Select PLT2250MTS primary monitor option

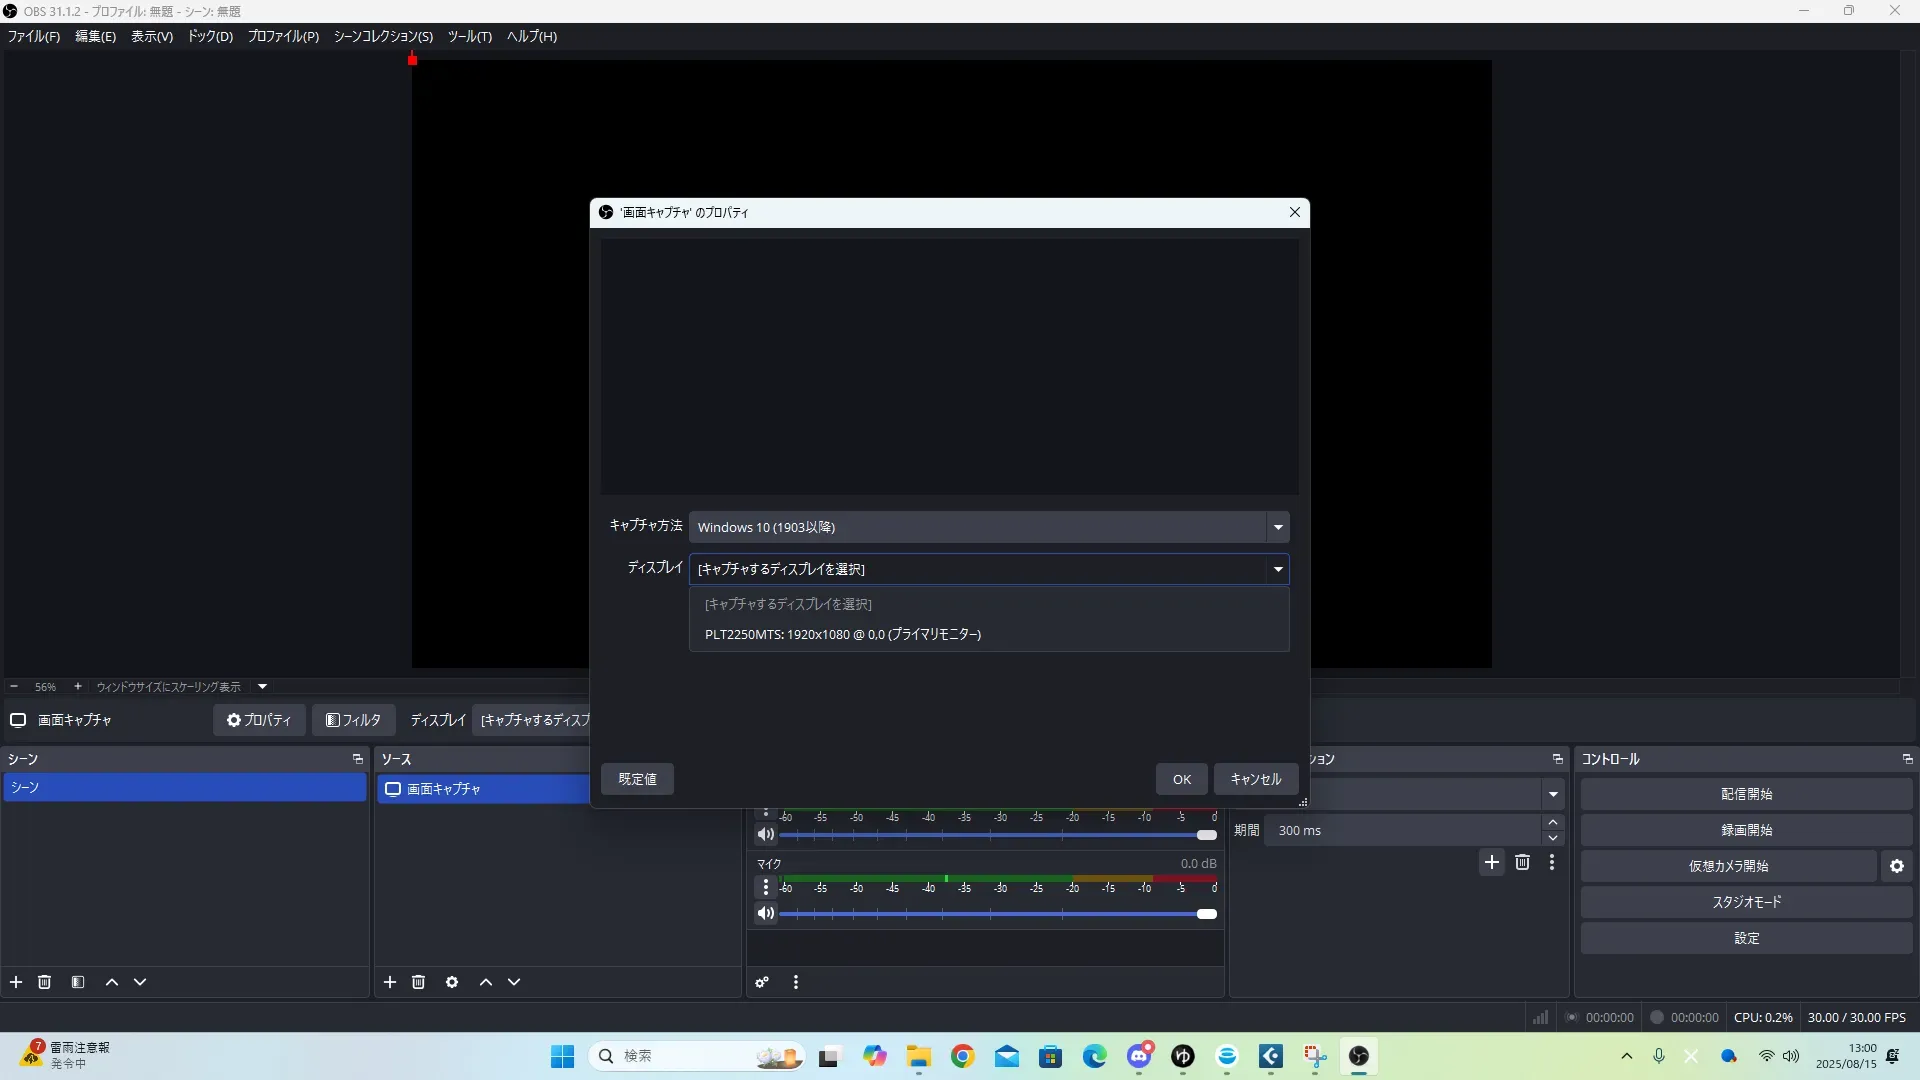coord(843,634)
